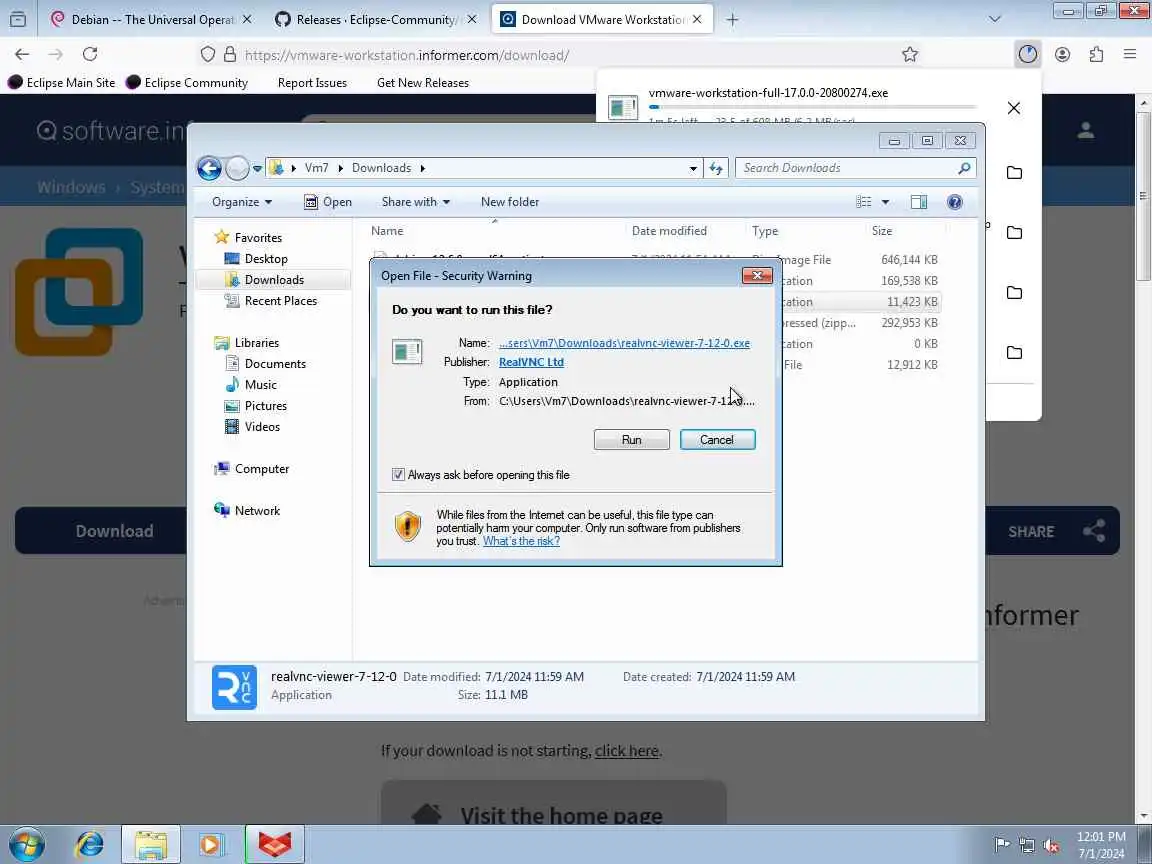
Task: Sort files by the Size column
Action: (x=882, y=231)
